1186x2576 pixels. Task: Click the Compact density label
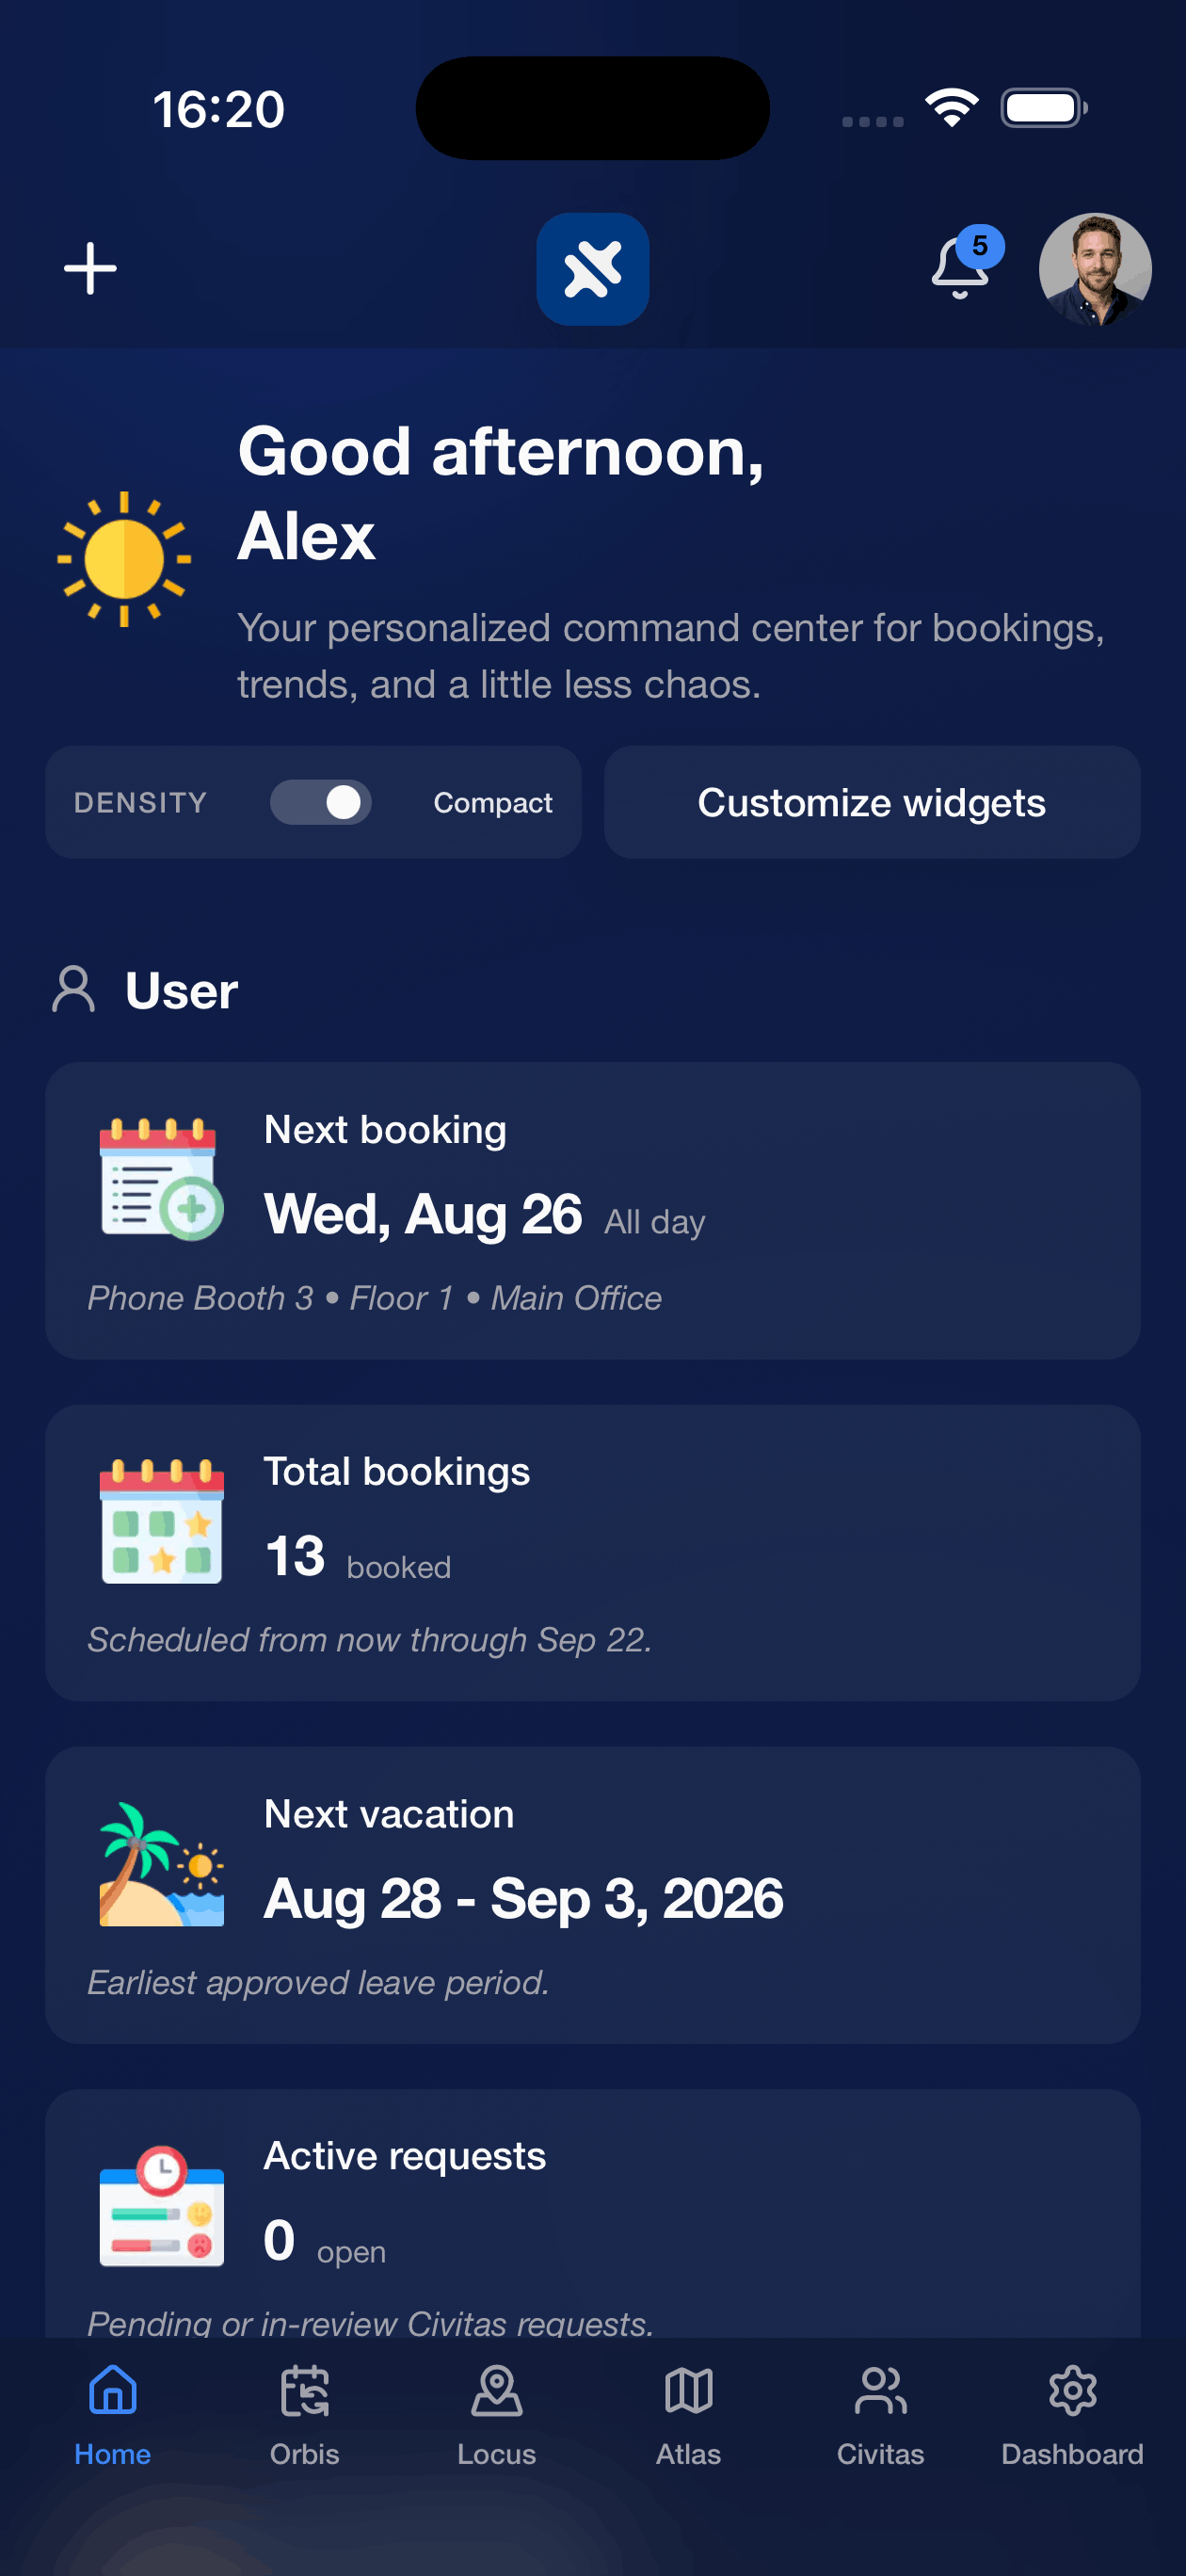492,802
